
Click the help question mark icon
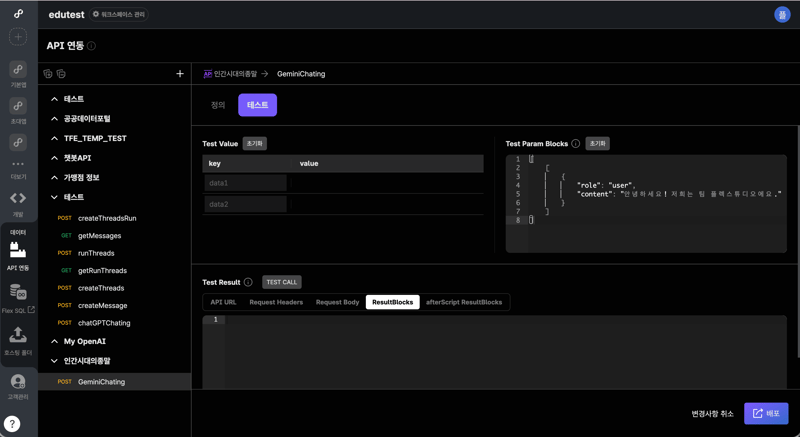pyautogui.click(x=12, y=424)
